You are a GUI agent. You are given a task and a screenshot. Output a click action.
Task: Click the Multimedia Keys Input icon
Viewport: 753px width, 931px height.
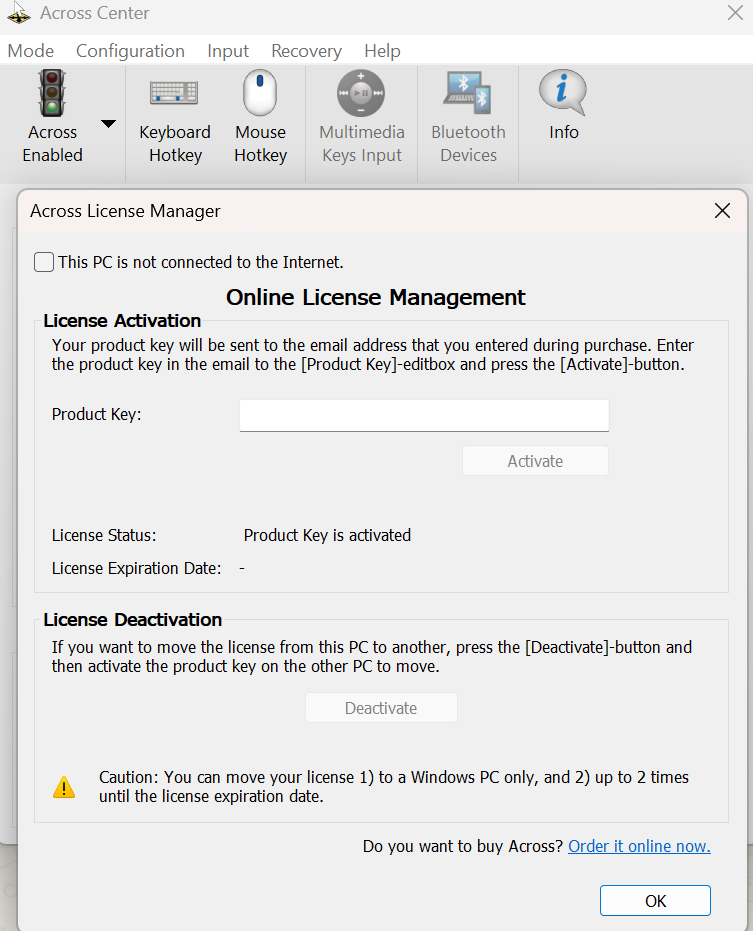tap(361, 93)
